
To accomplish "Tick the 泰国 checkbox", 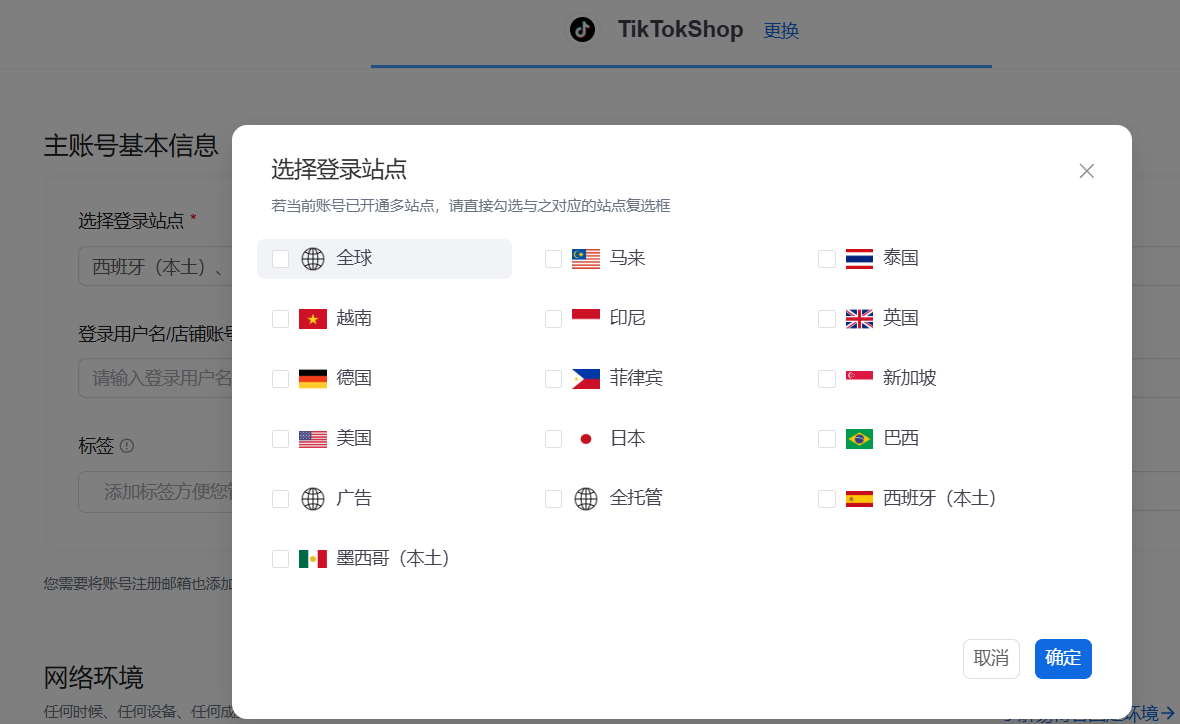I will click(826, 259).
